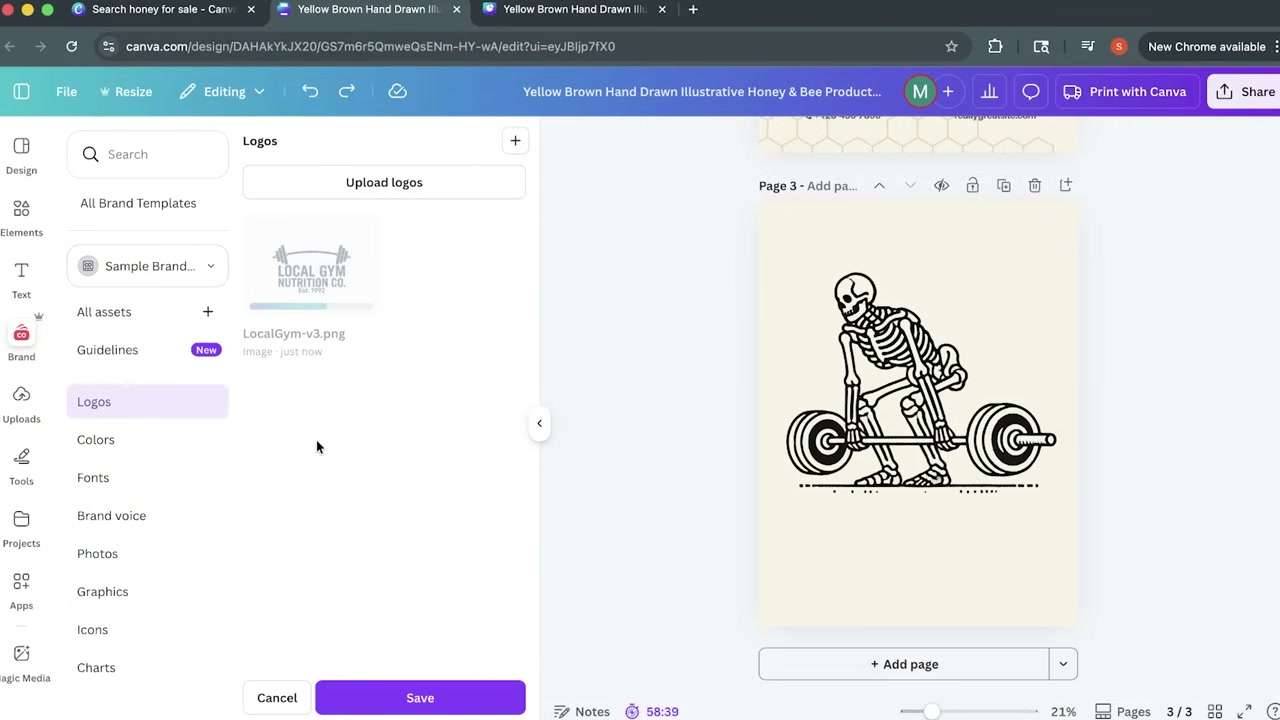
Task: Click the Redo arrow
Action: point(347,91)
